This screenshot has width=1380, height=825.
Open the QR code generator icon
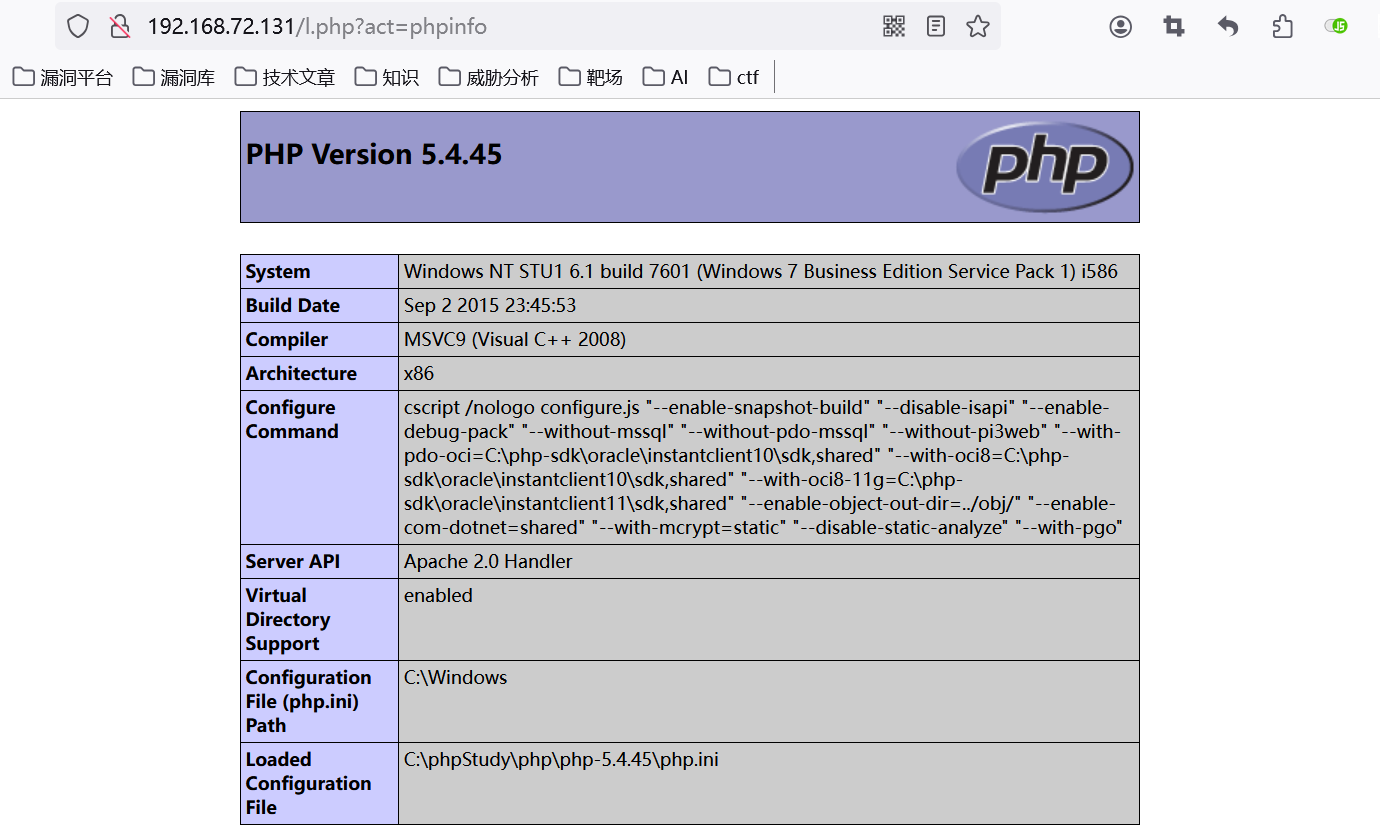pyautogui.click(x=894, y=26)
